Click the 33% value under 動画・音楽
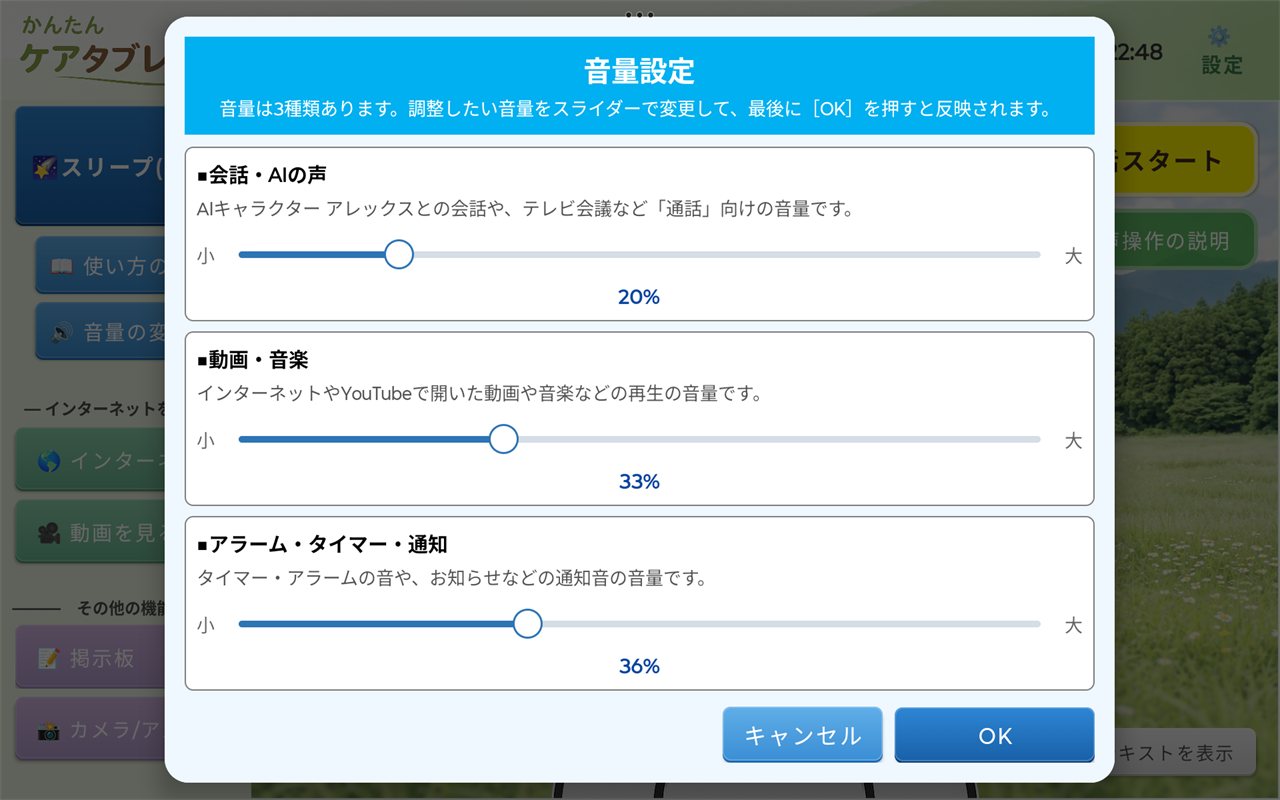This screenshot has width=1280, height=800. [x=639, y=482]
